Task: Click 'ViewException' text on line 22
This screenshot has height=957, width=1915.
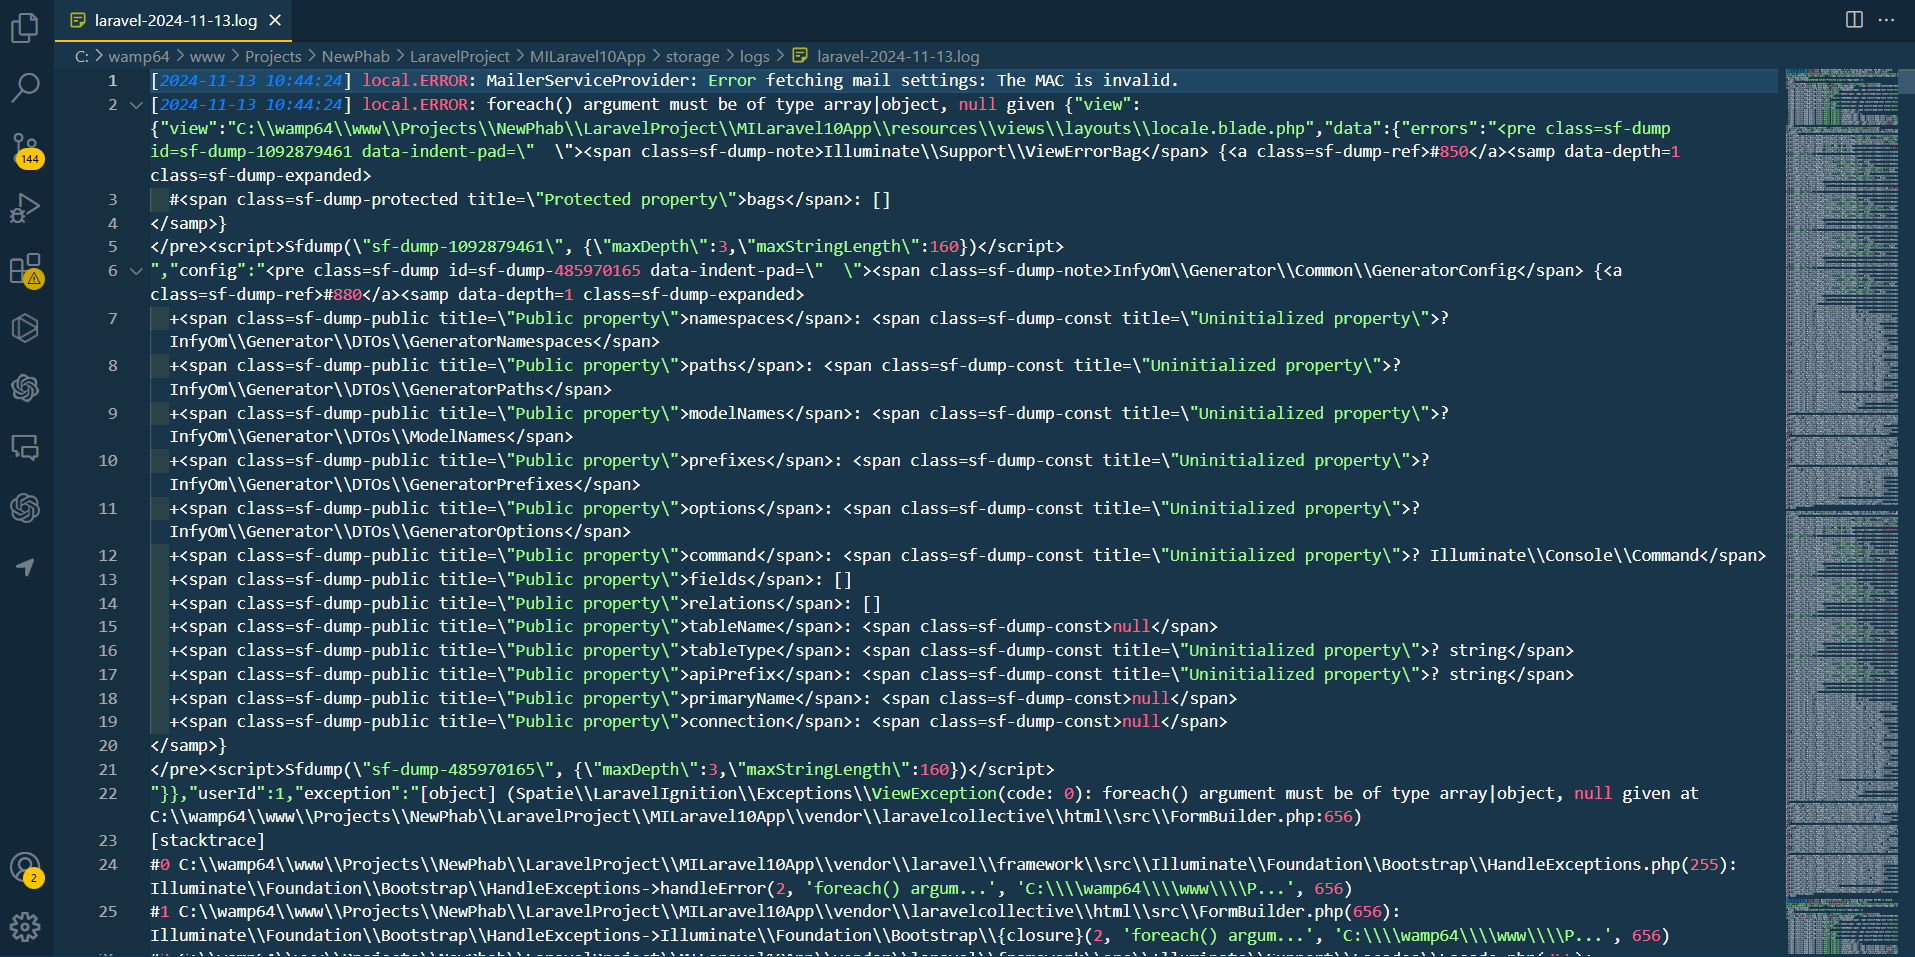Action: (x=934, y=794)
